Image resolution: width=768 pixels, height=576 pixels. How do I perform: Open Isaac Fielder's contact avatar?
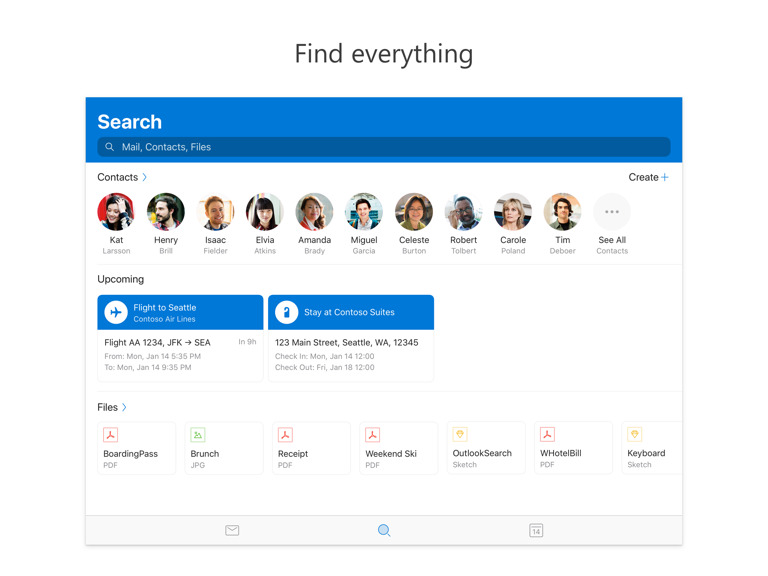point(215,212)
